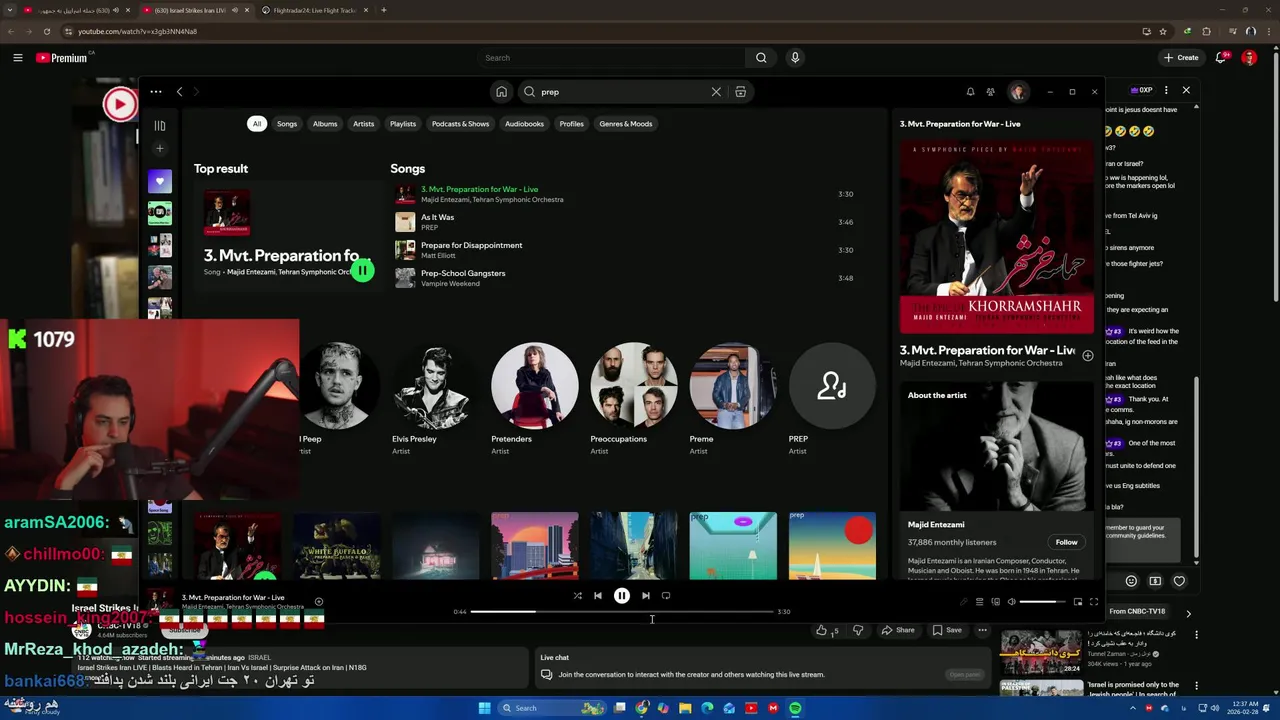Open Connect to a device icon
Viewport: 1280px width, 720px height.
tap(995, 602)
